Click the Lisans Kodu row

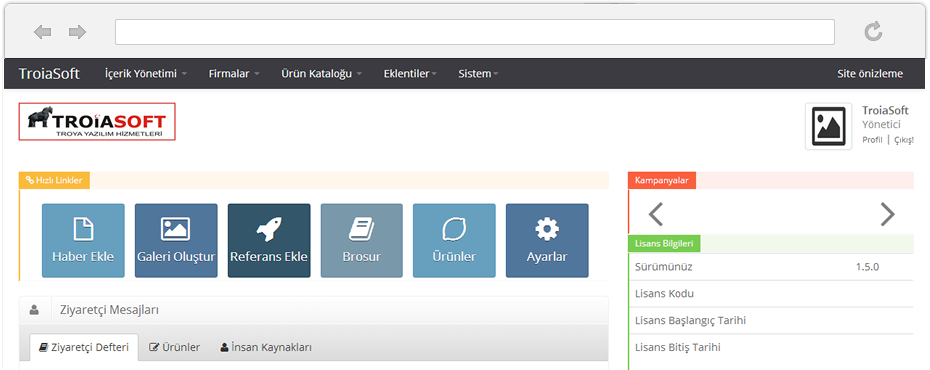(x=771, y=294)
